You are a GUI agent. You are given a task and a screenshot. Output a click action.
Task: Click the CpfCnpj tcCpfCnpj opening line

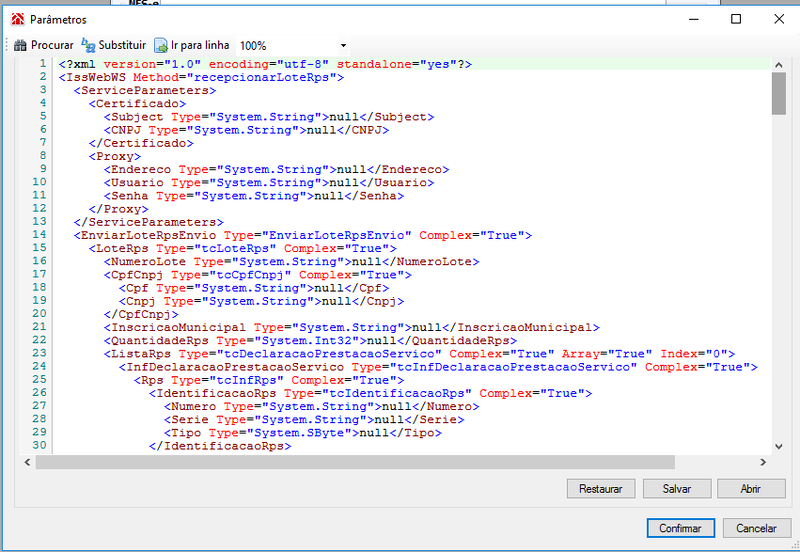258,275
